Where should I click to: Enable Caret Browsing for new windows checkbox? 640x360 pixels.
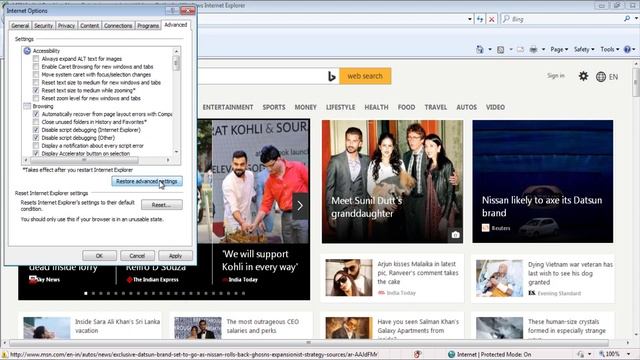36,67
